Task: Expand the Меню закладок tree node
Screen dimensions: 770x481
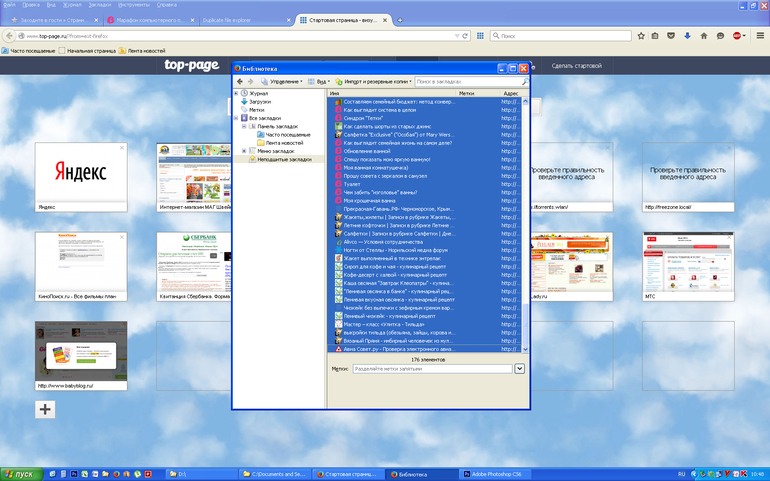Action: tap(245, 150)
